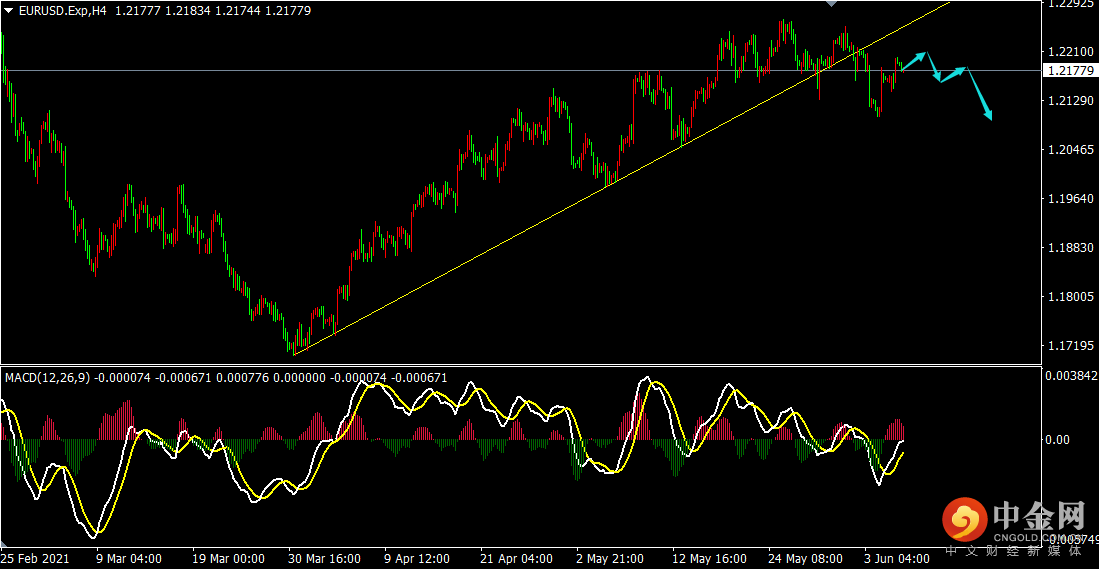Click the 1.18830 price axis label
This screenshot has width=1099, height=569.
pos(1069,248)
